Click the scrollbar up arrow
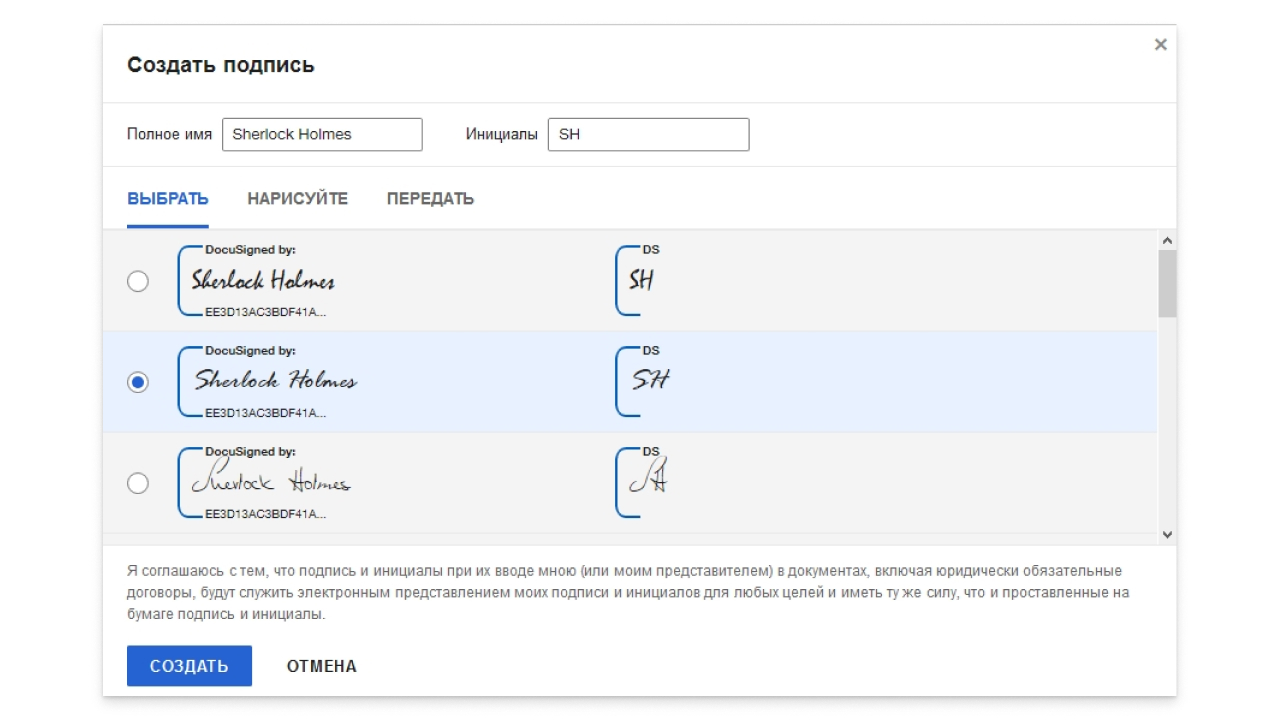 pyautogui.click(x=1166, y=241)
